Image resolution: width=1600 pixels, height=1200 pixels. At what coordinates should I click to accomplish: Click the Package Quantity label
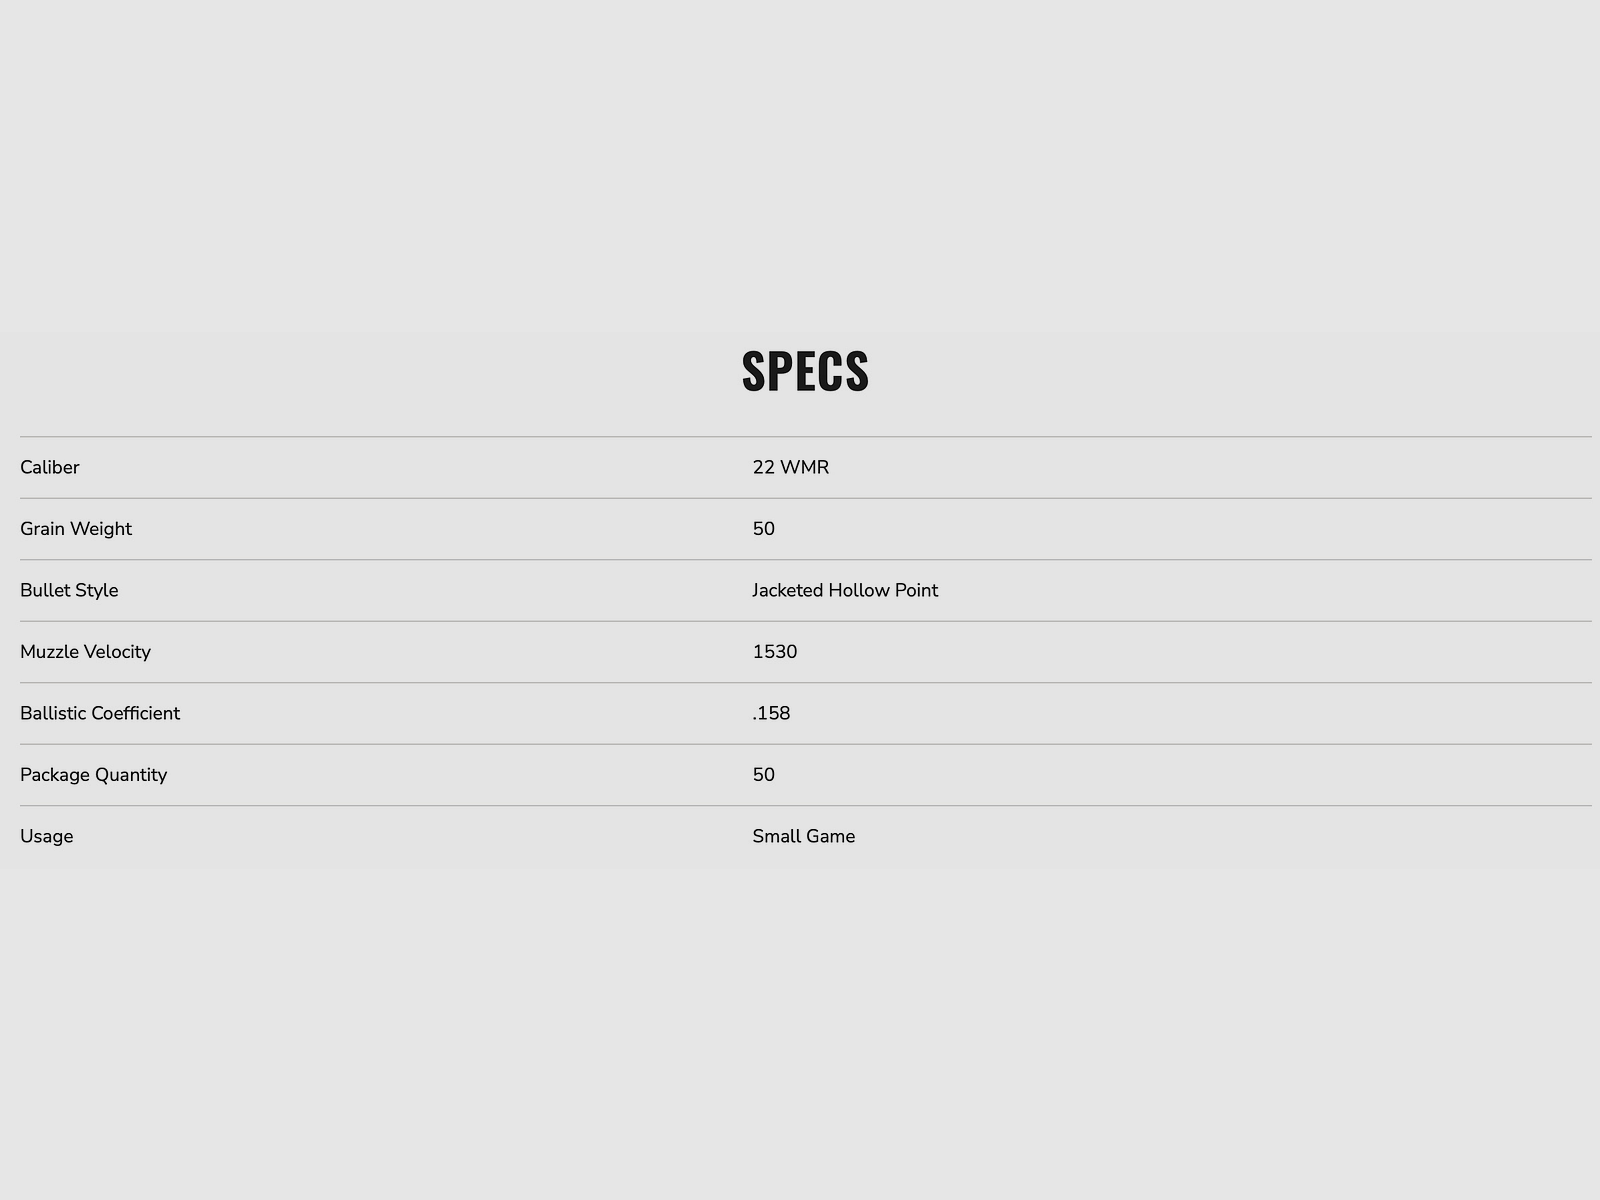(x=93, y=775)
